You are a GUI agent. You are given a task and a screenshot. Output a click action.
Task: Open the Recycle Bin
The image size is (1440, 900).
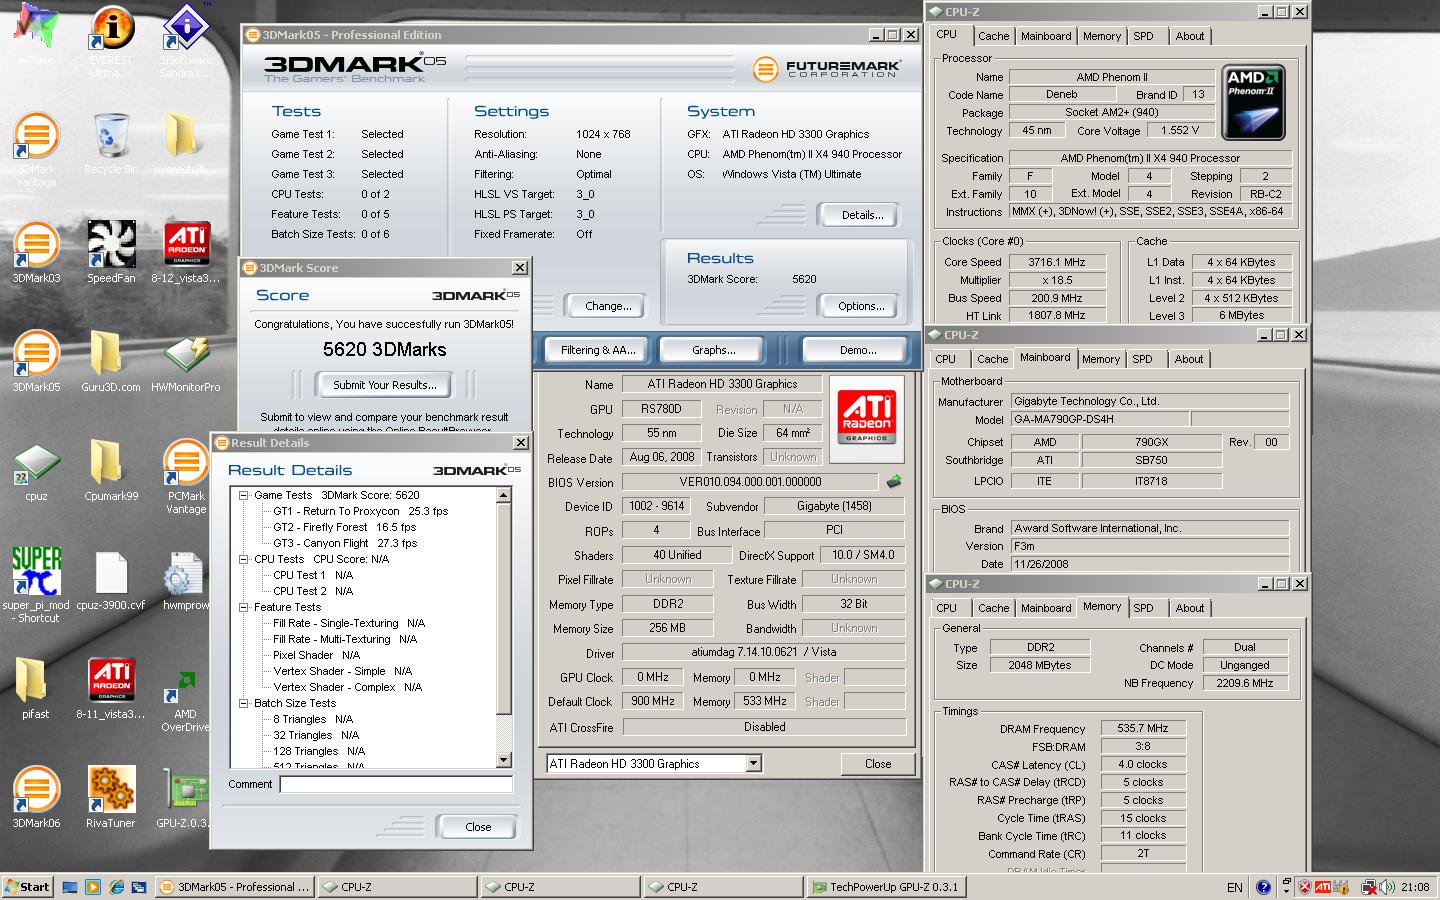pos(111,142)
